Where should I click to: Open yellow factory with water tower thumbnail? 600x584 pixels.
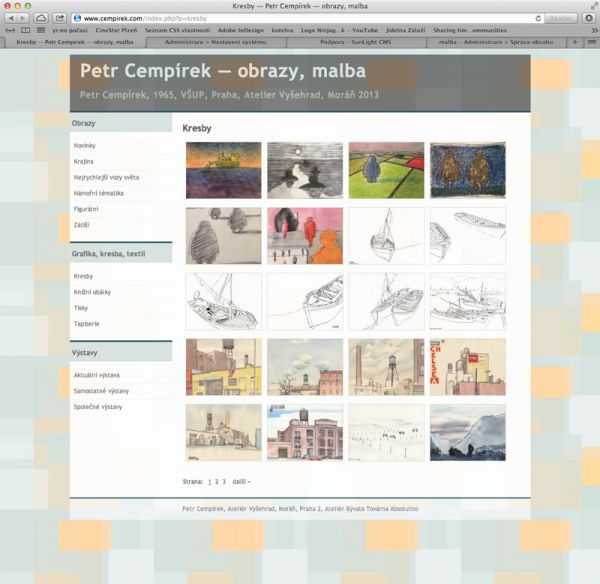pyautogui.click(x=223, y=367)
